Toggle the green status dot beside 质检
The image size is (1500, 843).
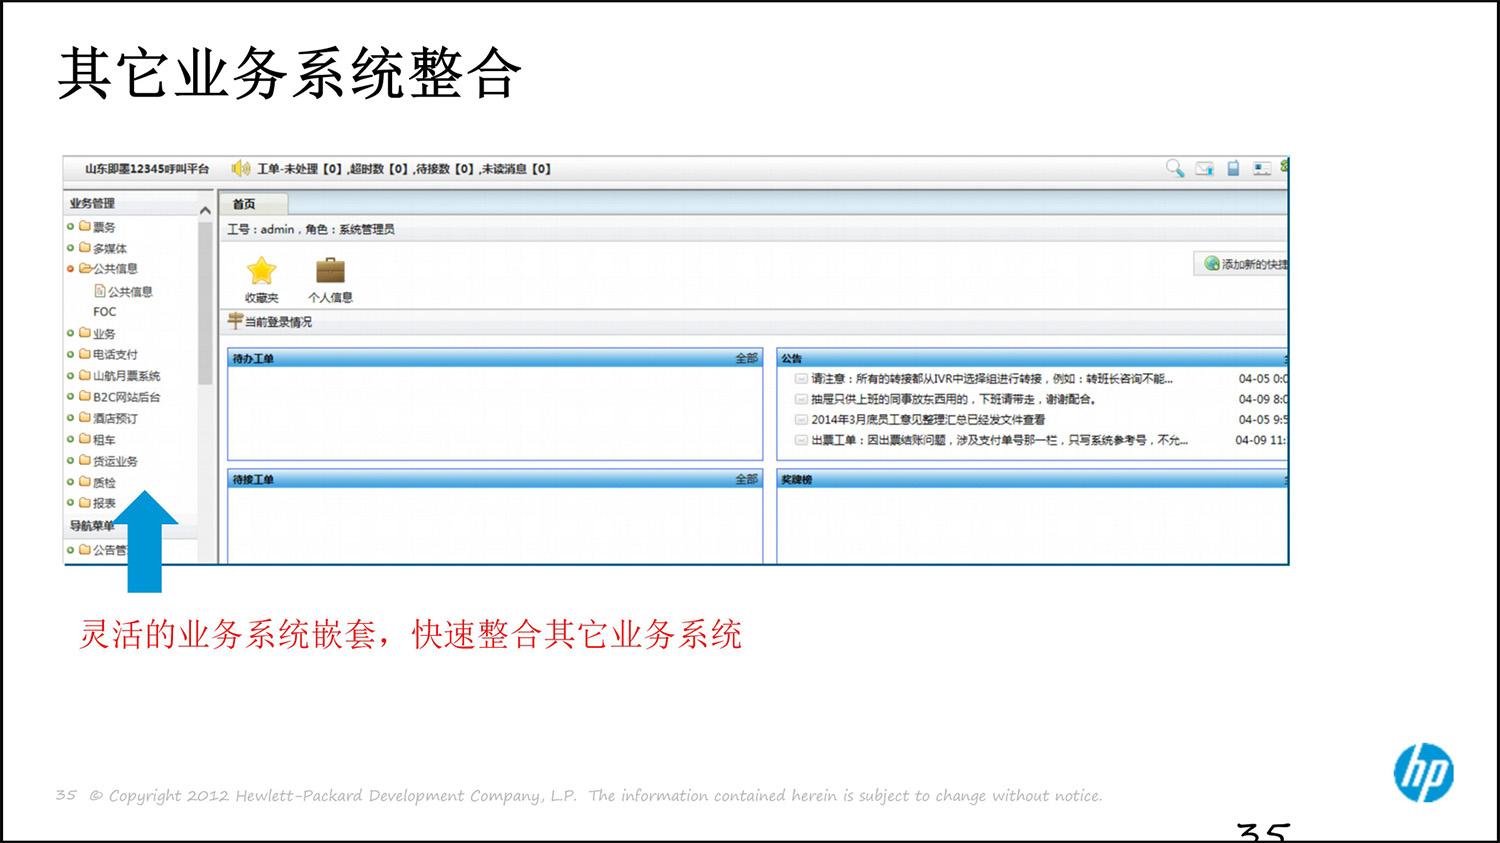[x=71, y=480]
